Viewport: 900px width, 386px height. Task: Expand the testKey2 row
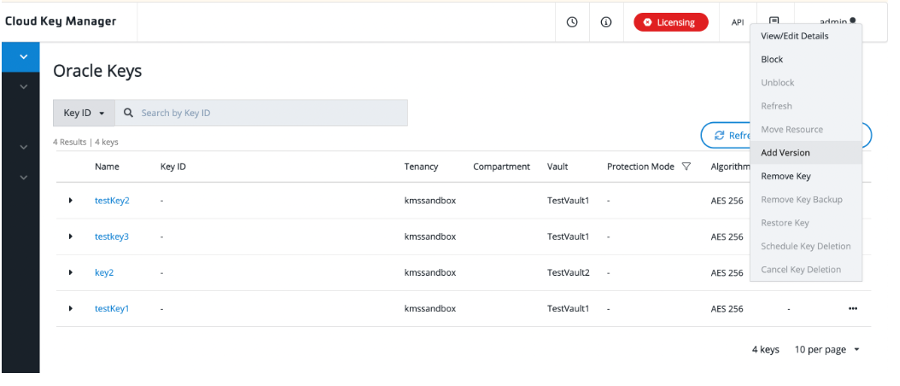coord(71,200)
